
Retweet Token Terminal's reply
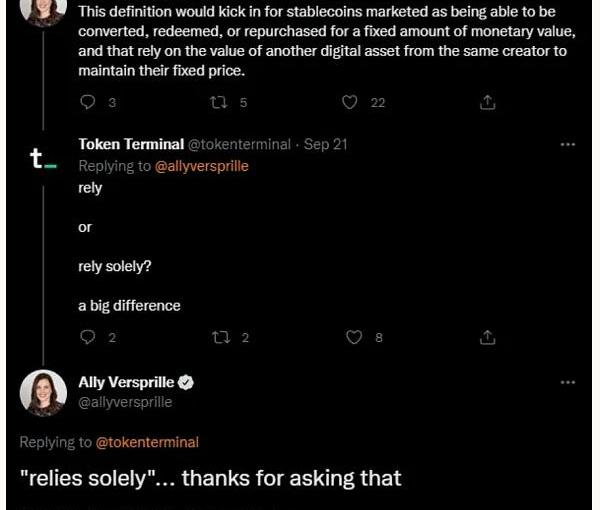(222, 337)
